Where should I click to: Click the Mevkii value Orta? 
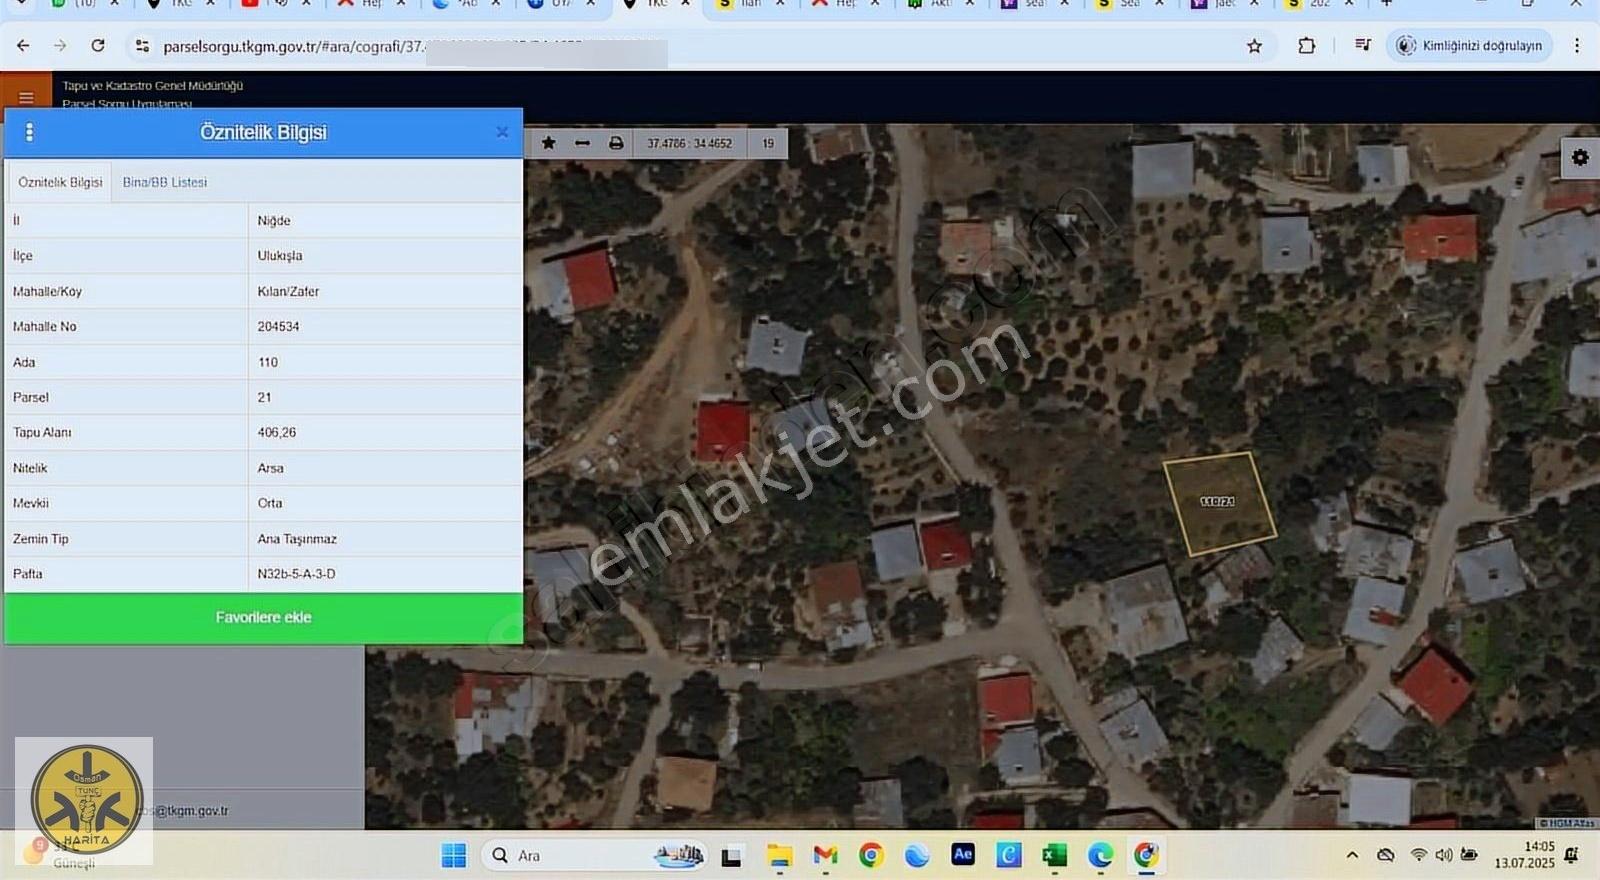(270, 503)
